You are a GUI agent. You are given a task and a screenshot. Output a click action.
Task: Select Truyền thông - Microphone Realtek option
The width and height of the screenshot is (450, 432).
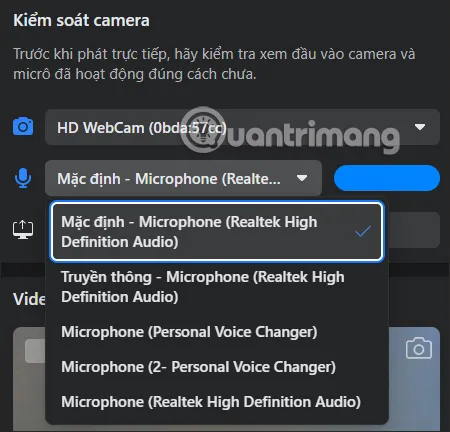point(217,287)
